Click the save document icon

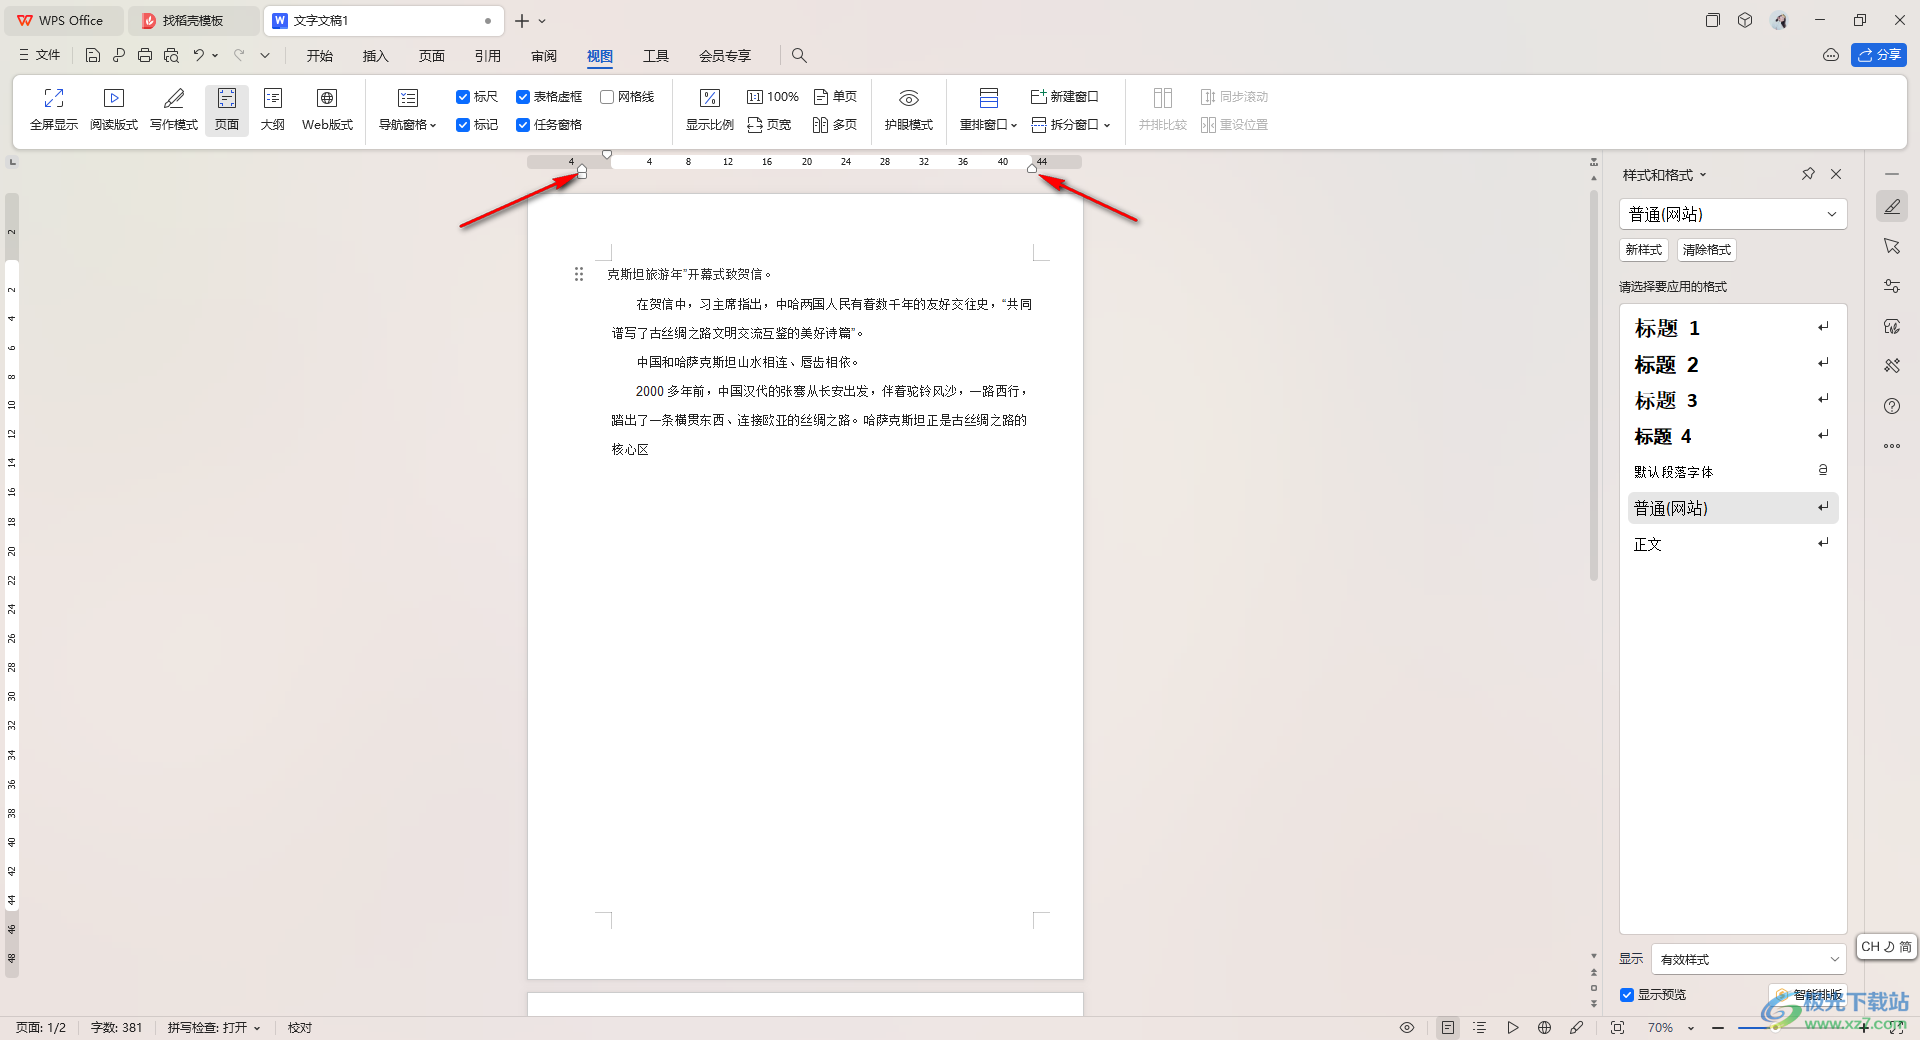[93, 55]
